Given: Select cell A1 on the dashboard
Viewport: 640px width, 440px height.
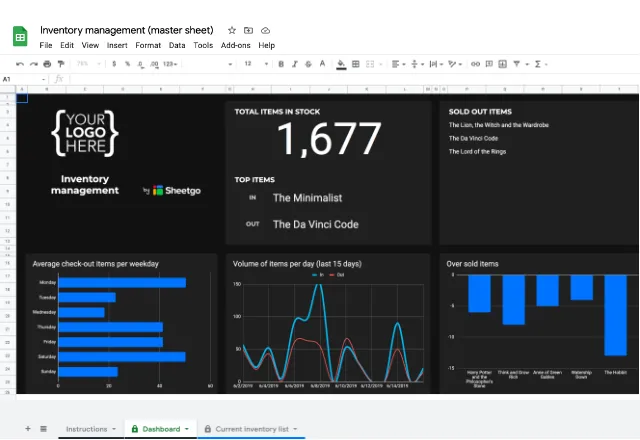Looking at the screenshot, I should click(x=22, y=98).
